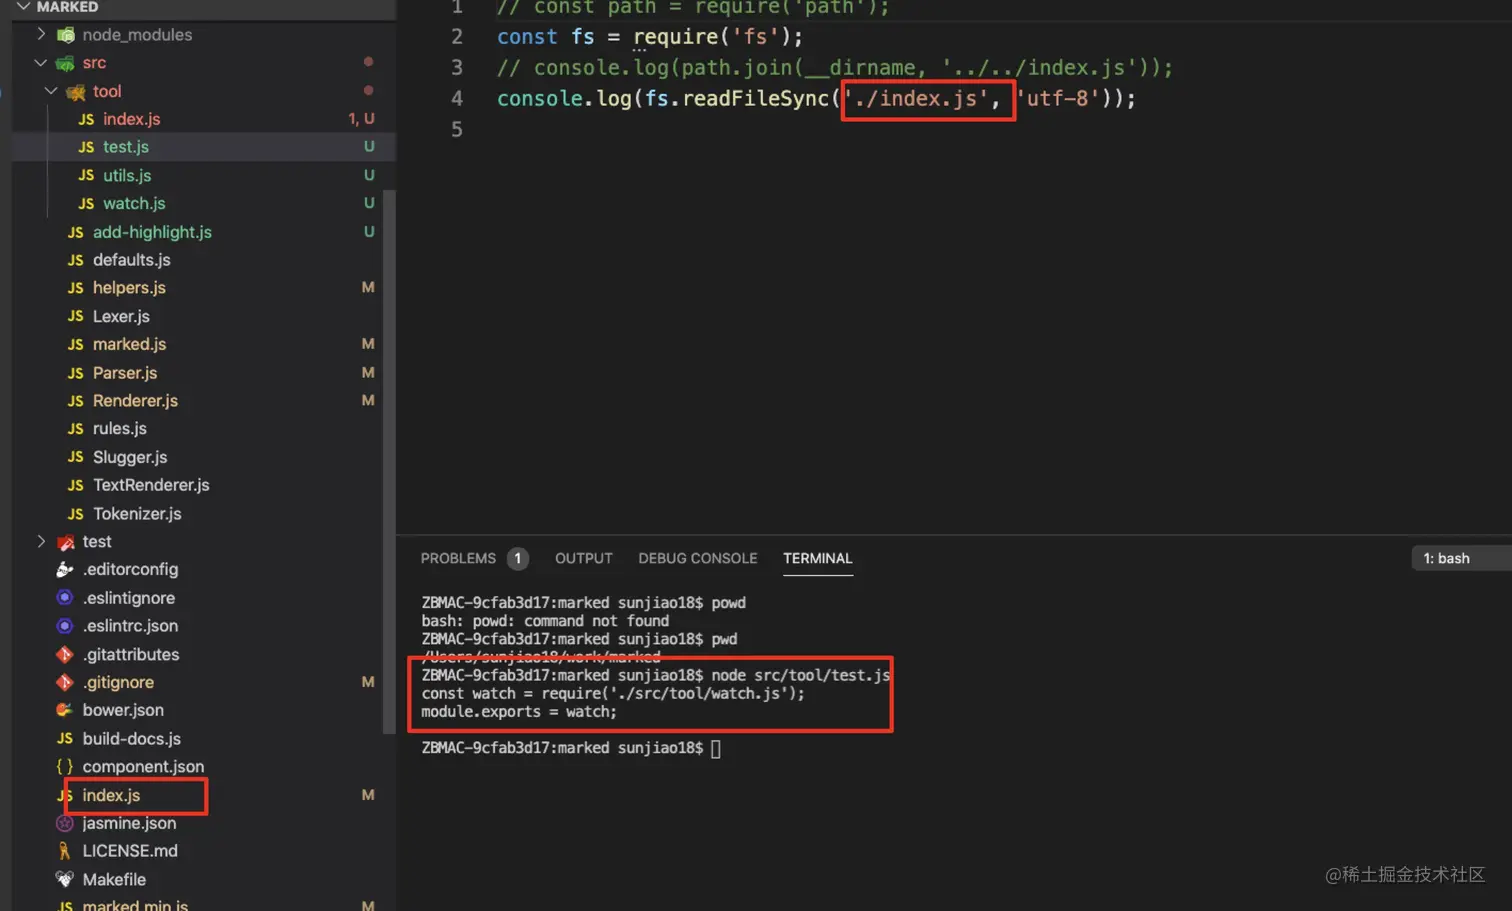The height and width of the screenshot is (911, 1512).
Task: Click the explorer vertical scrollbar
Action: pos(389,460)
